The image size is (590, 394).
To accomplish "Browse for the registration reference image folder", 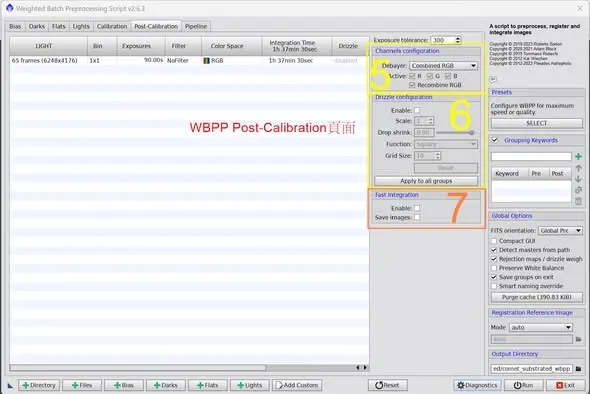I will click(x=578, y=339).
